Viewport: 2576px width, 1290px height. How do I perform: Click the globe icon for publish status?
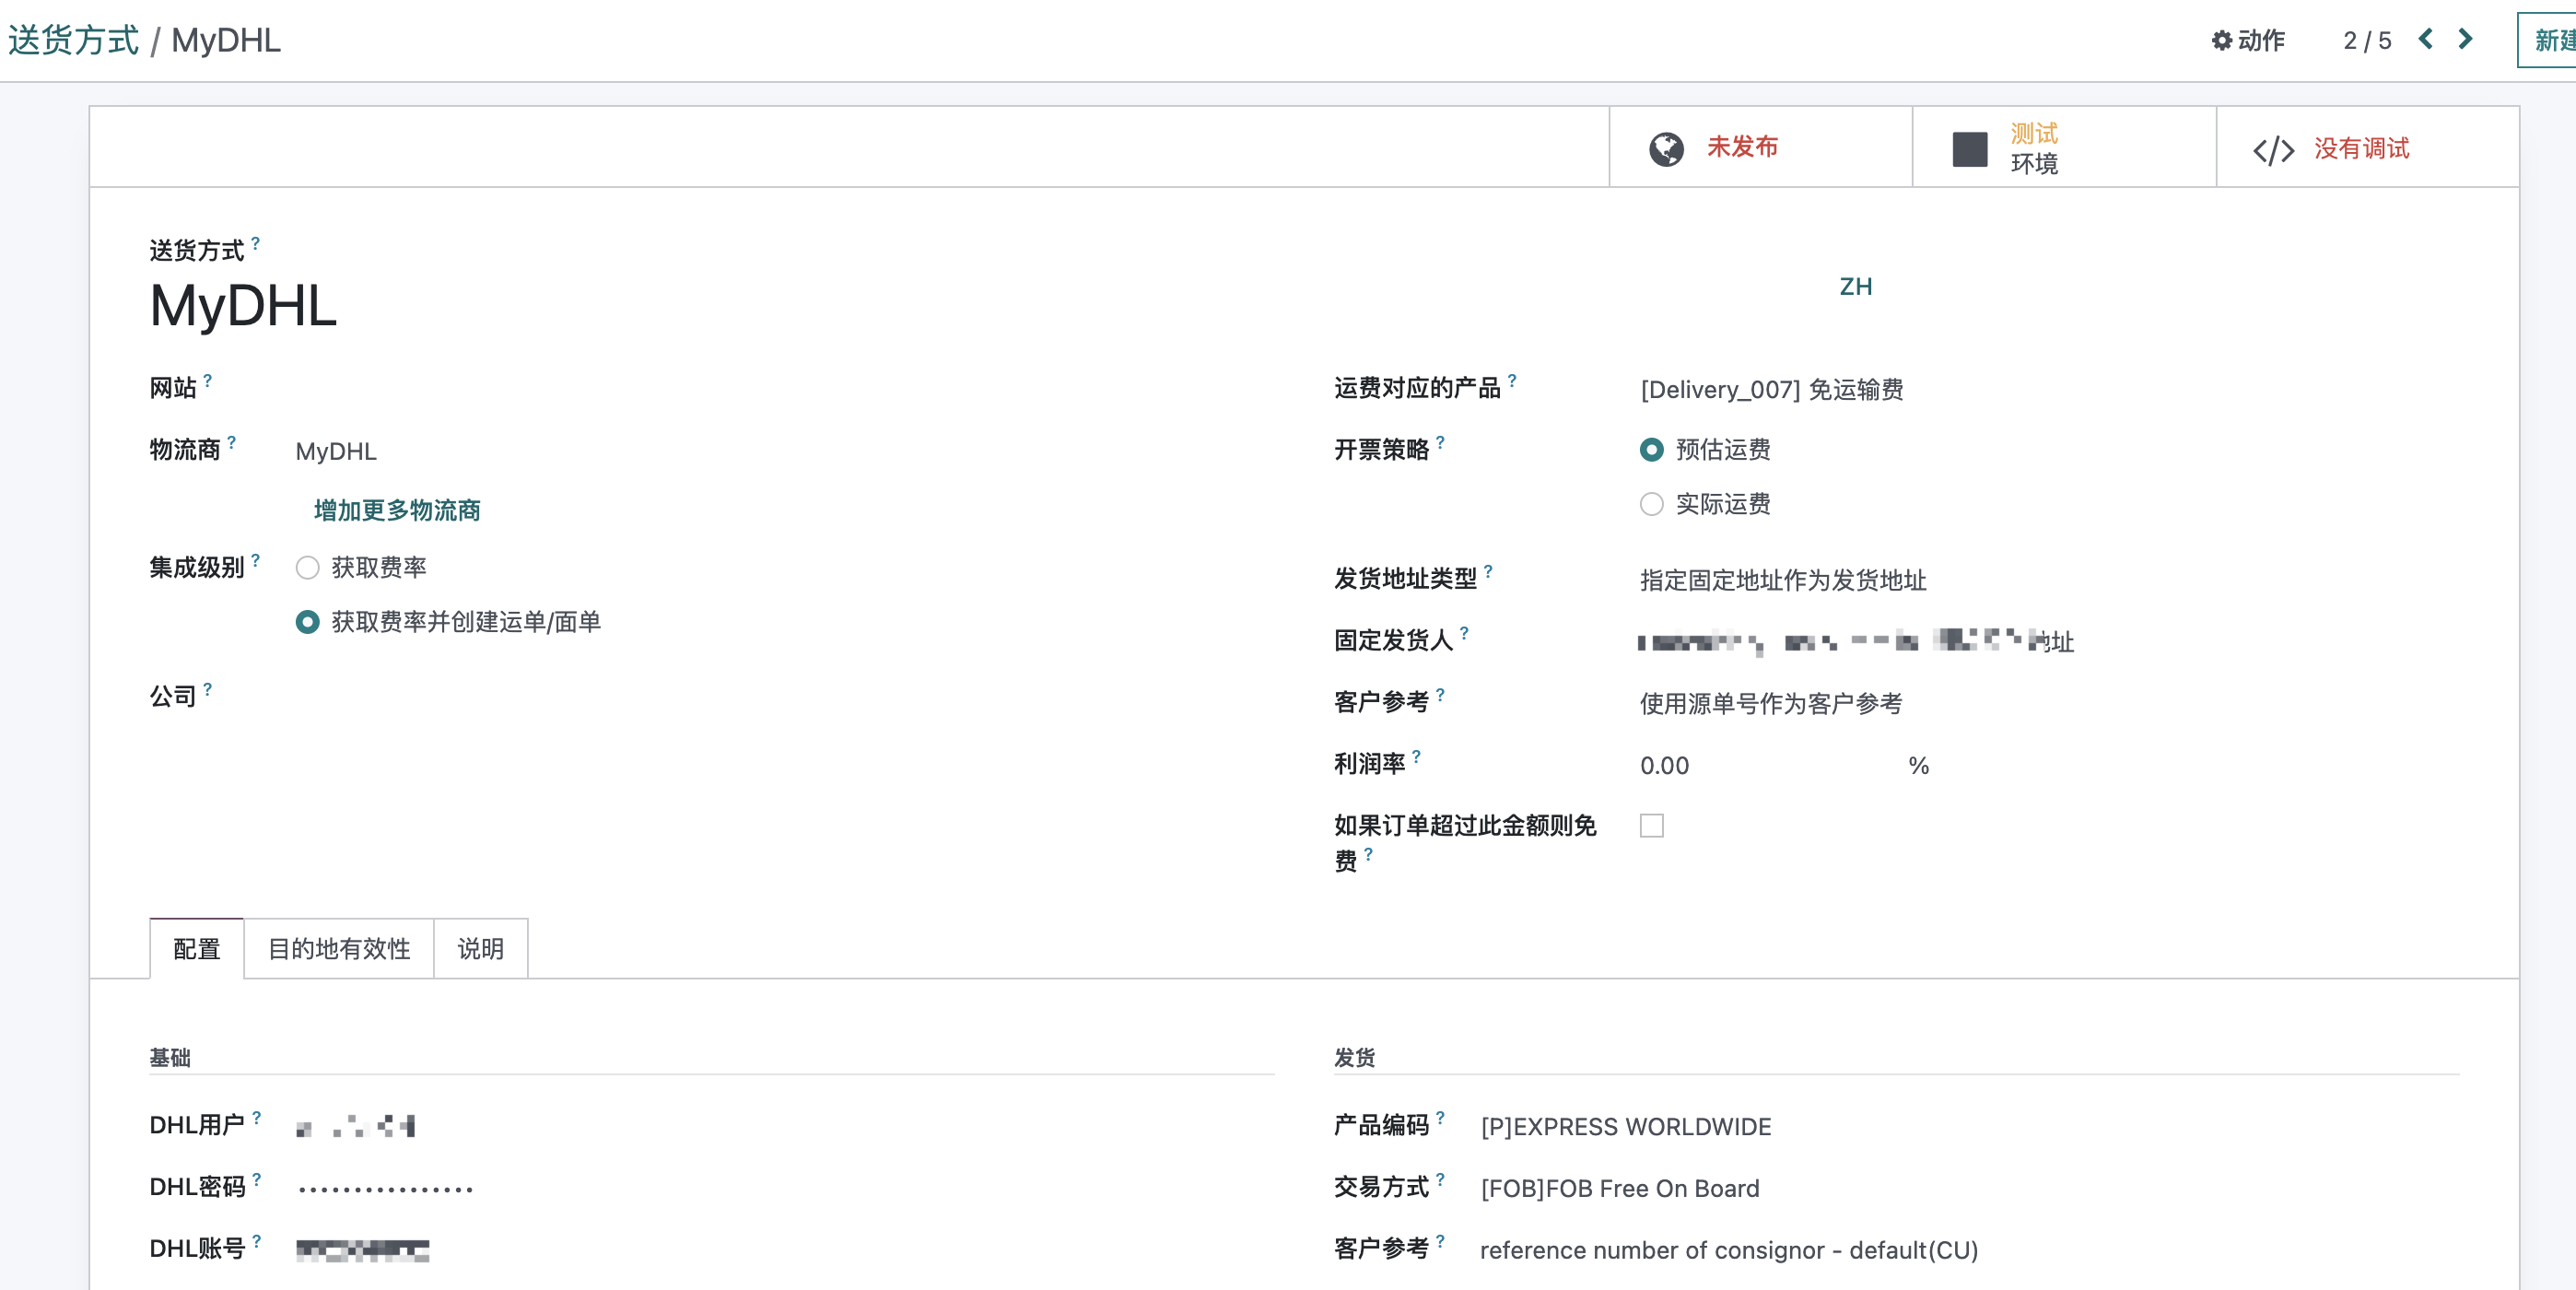click(x=1666, y=149)
